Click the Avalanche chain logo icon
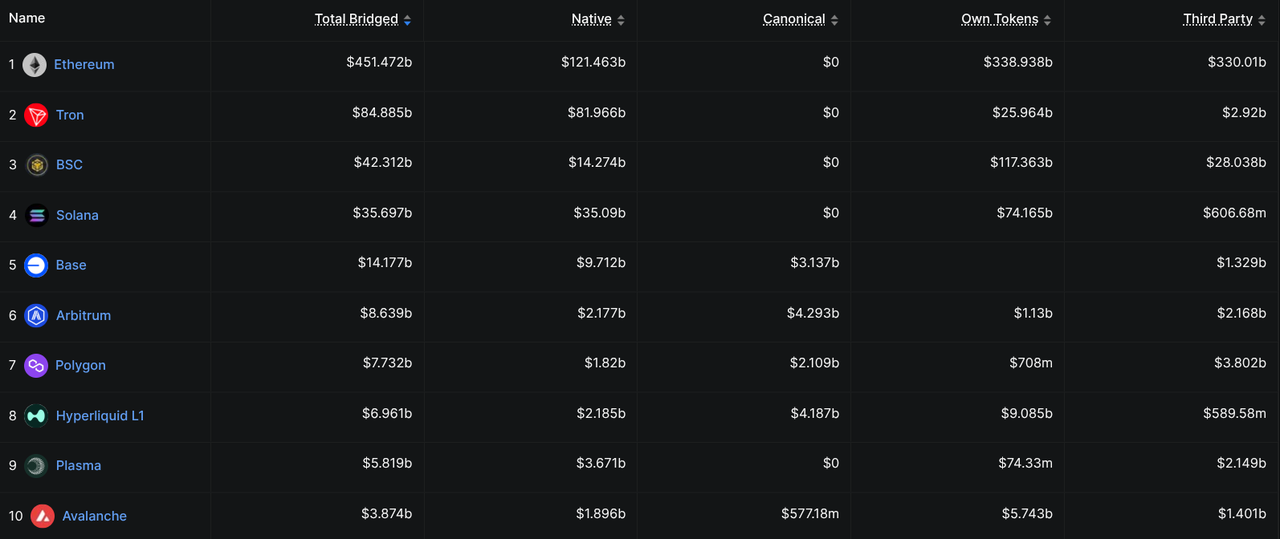 pyautogui.click(x=43, y=516)
